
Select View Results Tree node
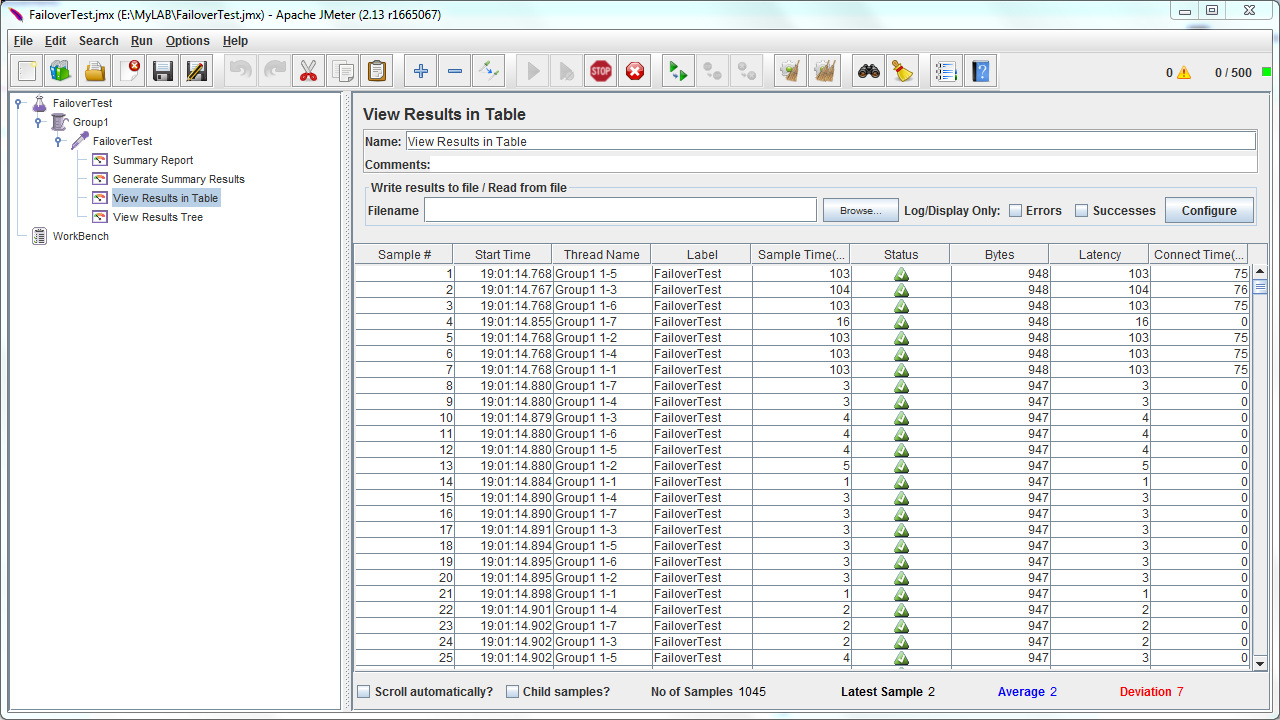[157, 217]
